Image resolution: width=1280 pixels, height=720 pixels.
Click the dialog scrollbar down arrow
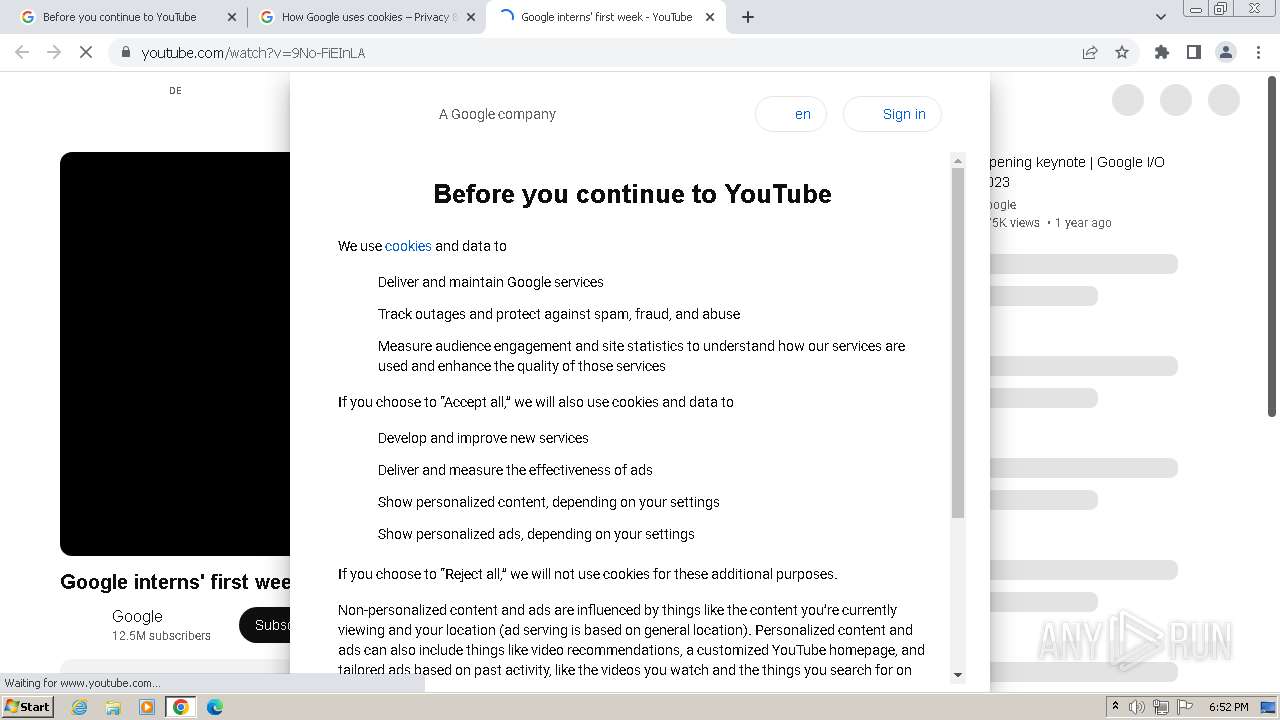(958, 675)
